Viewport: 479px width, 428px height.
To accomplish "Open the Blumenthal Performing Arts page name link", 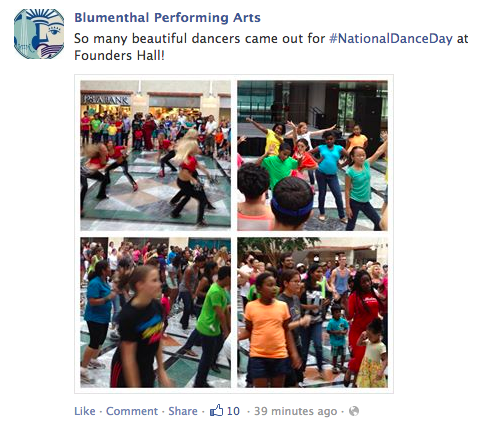I will [167, 18].
